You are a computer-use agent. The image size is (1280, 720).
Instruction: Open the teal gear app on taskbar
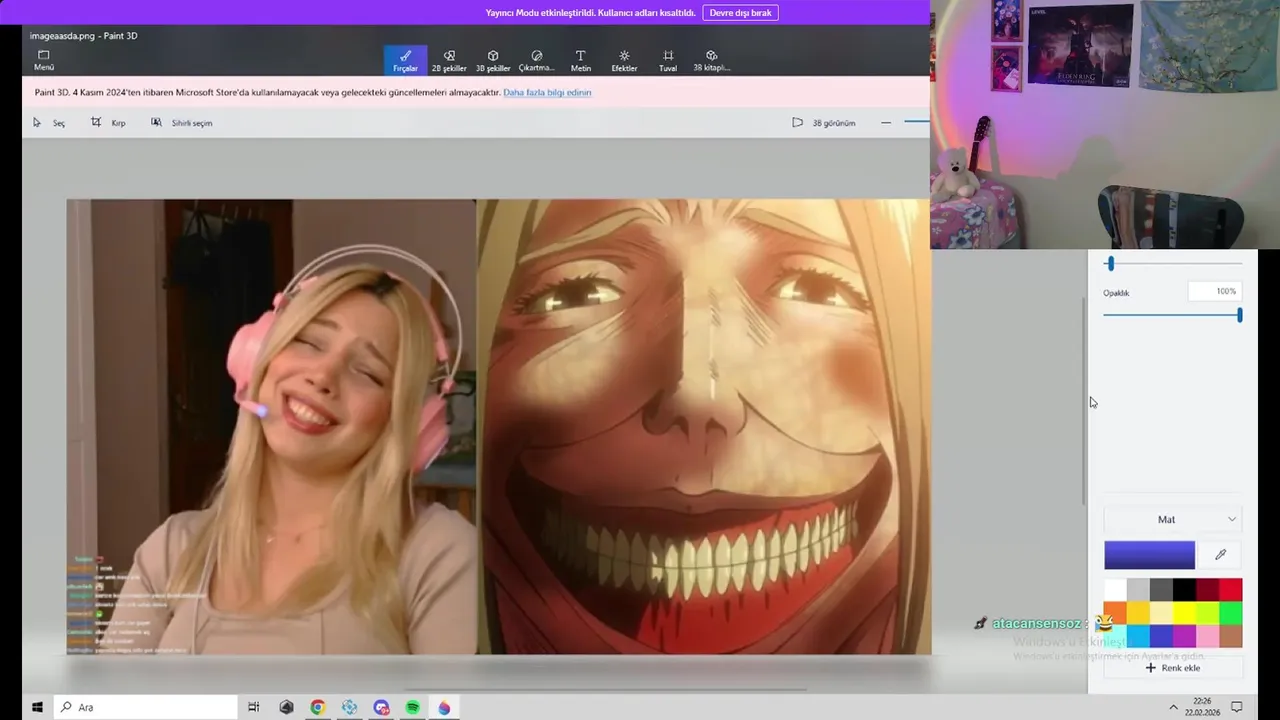[x=349, y=707]
